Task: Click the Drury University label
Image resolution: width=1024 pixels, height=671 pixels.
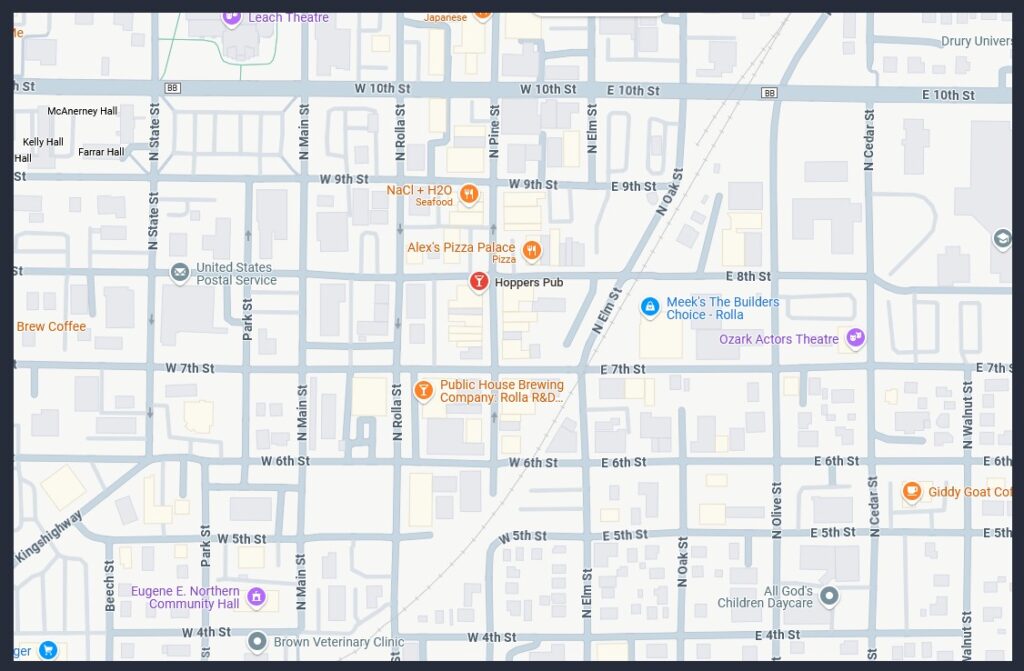Action: click(x=976, y=41)
